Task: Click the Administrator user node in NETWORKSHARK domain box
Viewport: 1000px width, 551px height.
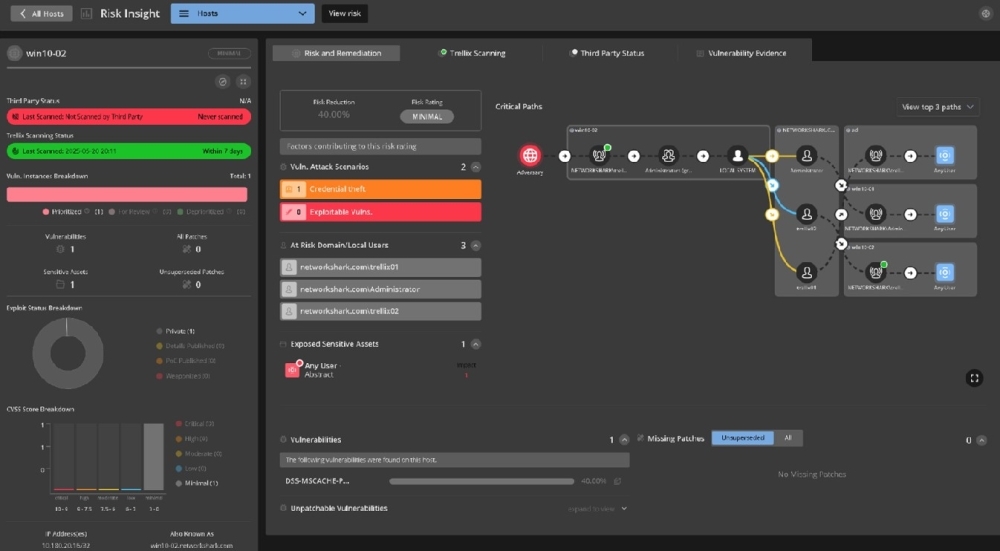Action: tap(807, 156)
